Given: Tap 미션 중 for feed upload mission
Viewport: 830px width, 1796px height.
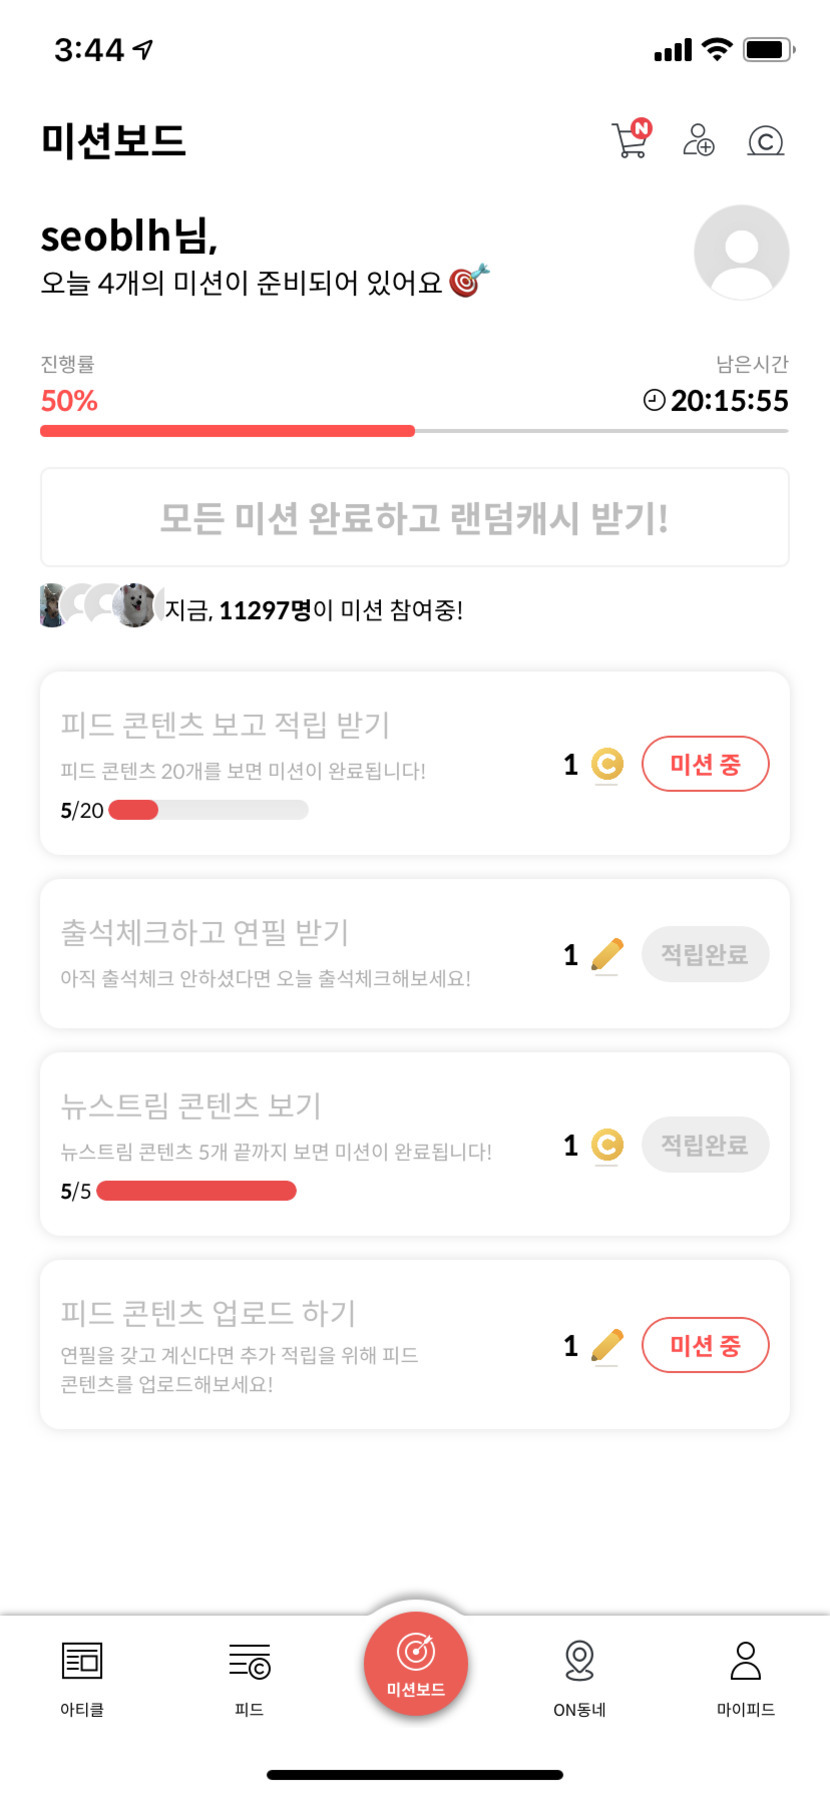Looking at the screenshot, I should point(705,1345).
